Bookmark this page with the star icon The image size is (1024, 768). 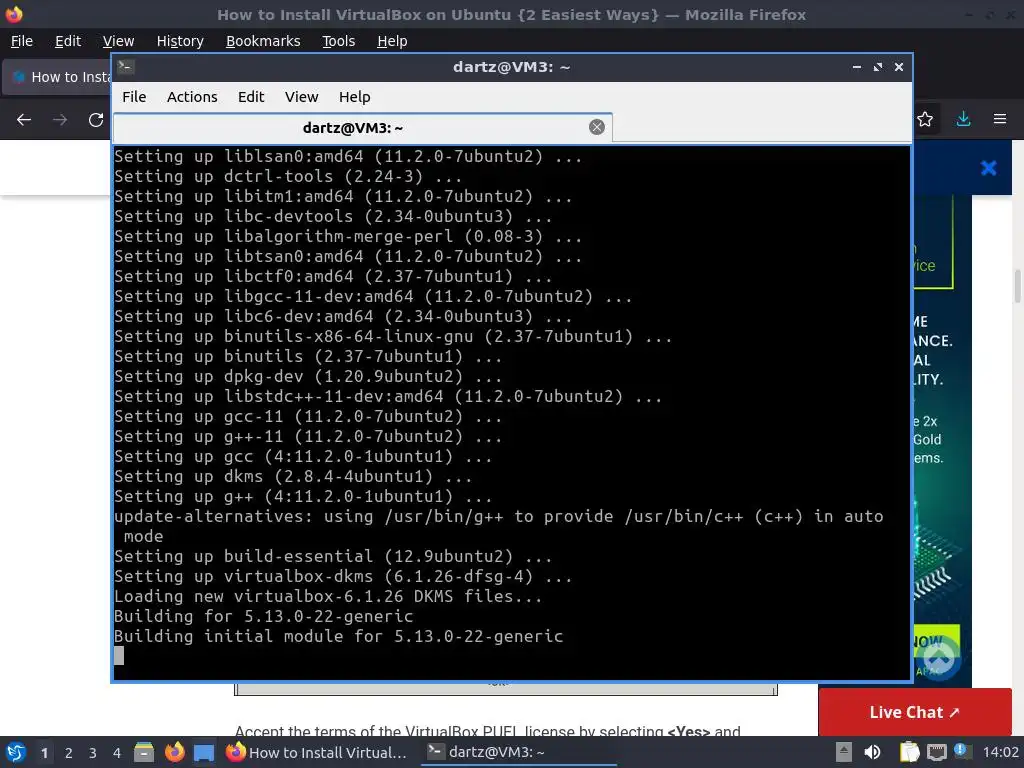click(925, 119)
